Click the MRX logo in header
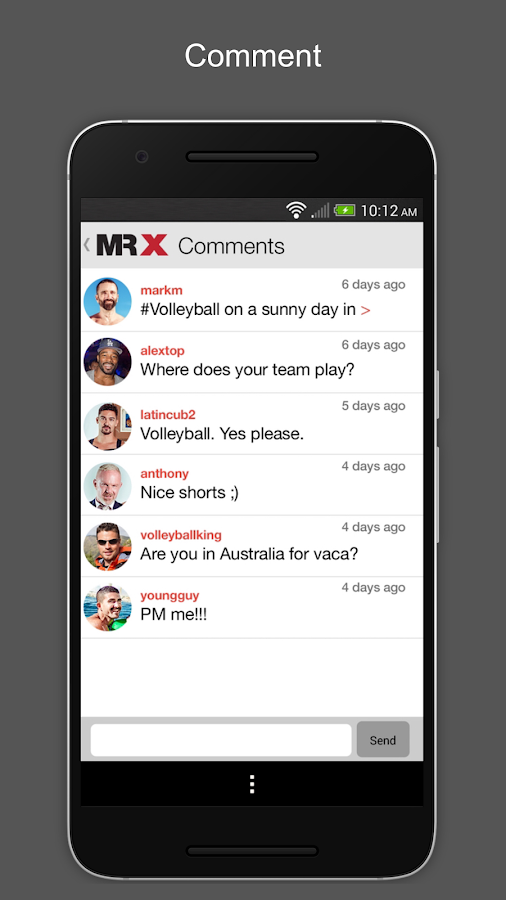The image size is (506, 900). point(132,245)
